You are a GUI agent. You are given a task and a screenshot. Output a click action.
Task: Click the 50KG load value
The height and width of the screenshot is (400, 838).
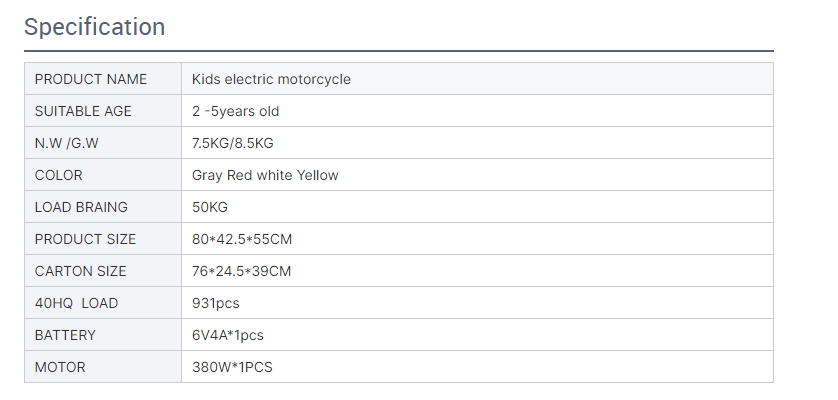pyautogui.click(x=210, y=207)
